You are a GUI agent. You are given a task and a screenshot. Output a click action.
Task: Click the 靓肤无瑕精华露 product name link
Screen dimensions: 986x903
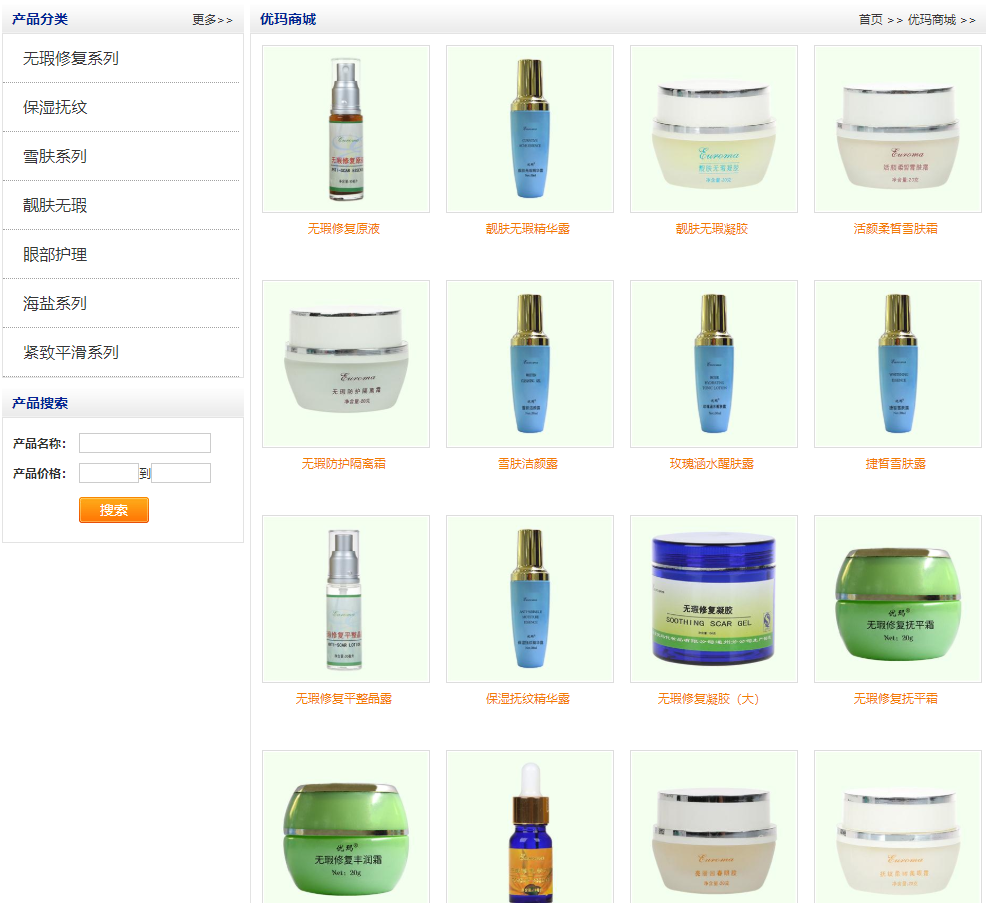528,229
